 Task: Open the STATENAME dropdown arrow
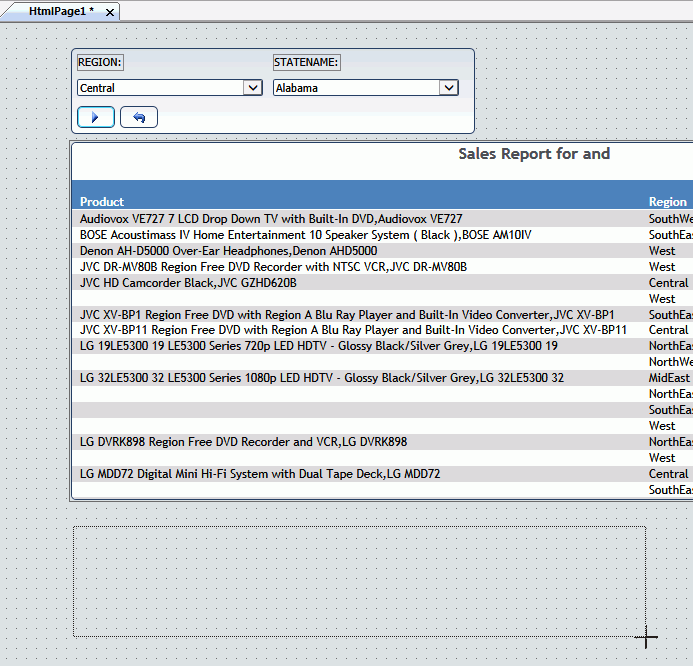point(449,88)
